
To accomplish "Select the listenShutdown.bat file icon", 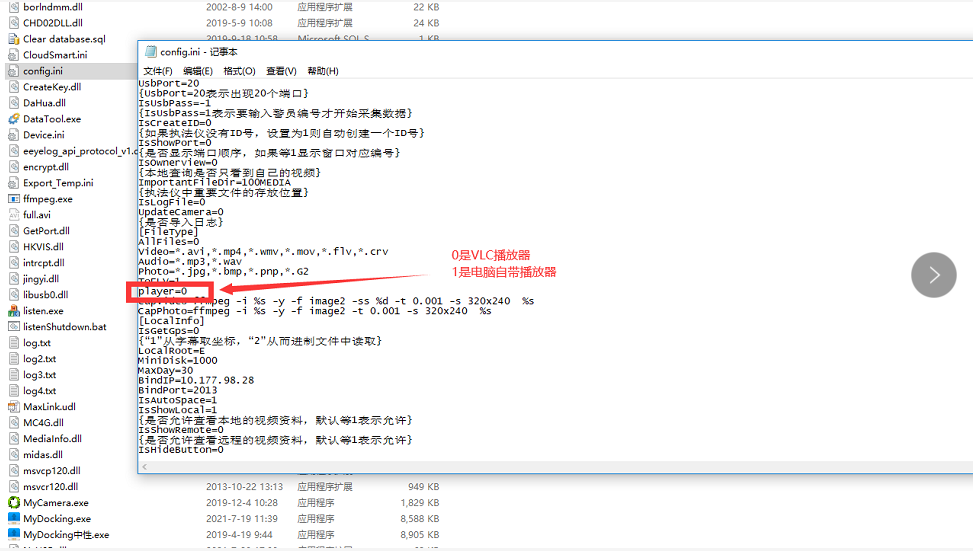I will 14,327.
